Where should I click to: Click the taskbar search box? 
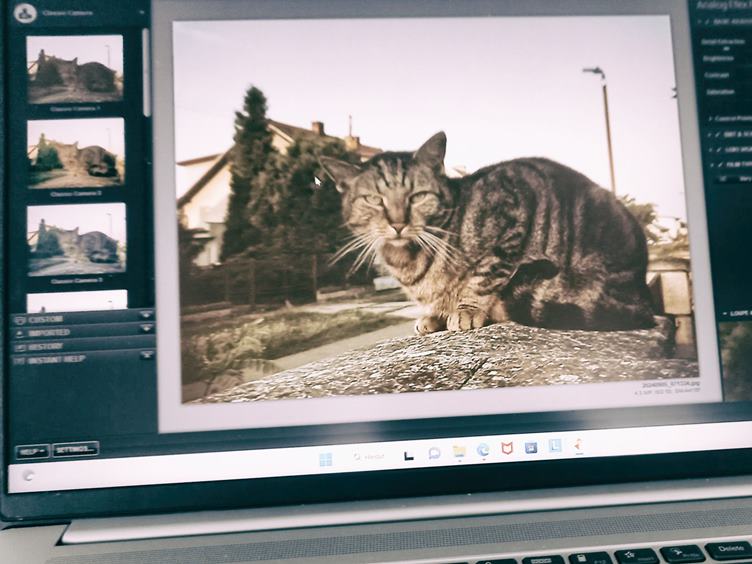[369, 458]
